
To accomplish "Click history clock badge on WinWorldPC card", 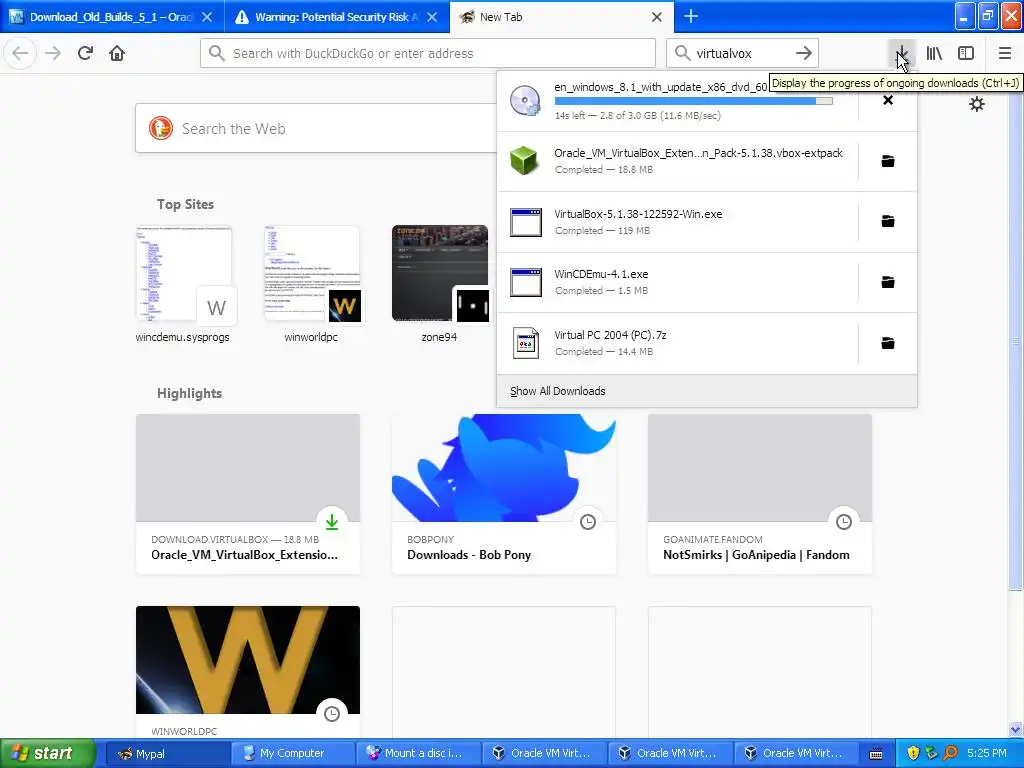I will pyautogui.click(x=332, y=714).
